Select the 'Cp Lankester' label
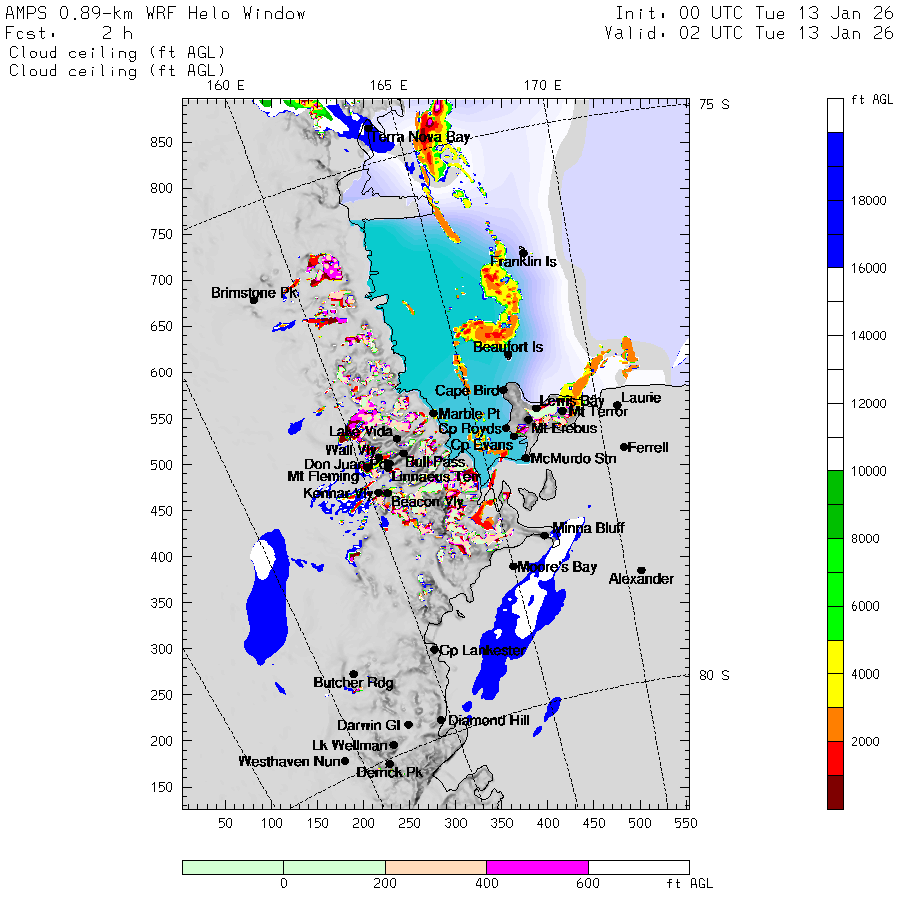 [483, 650]
